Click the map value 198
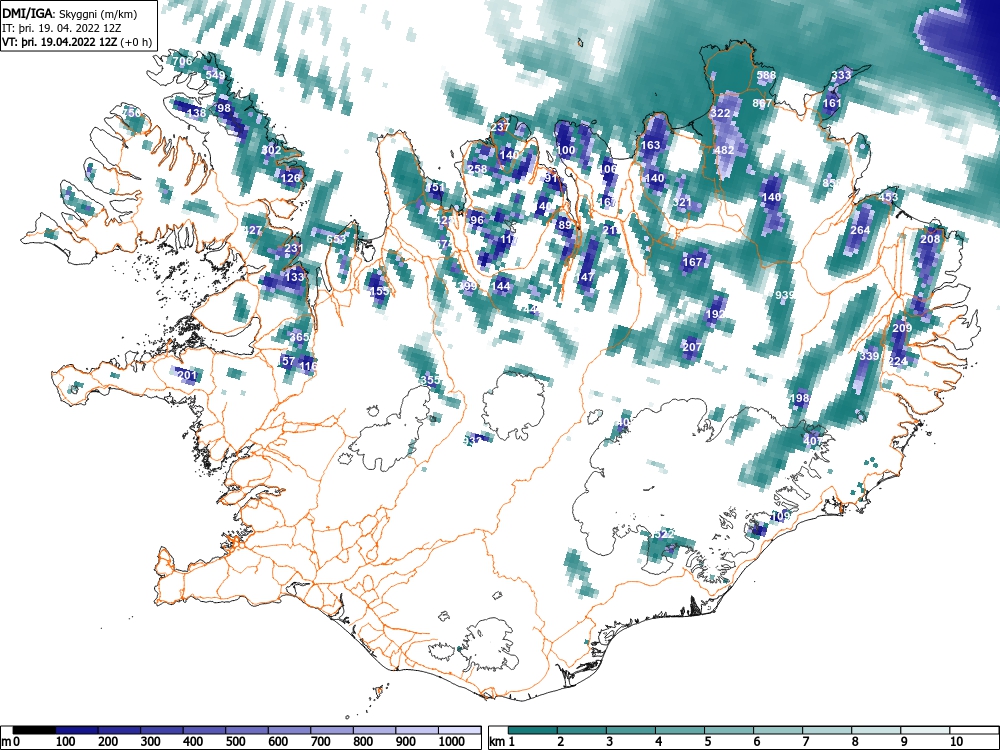The image size is (1000, 750). [x=799, y=399]
